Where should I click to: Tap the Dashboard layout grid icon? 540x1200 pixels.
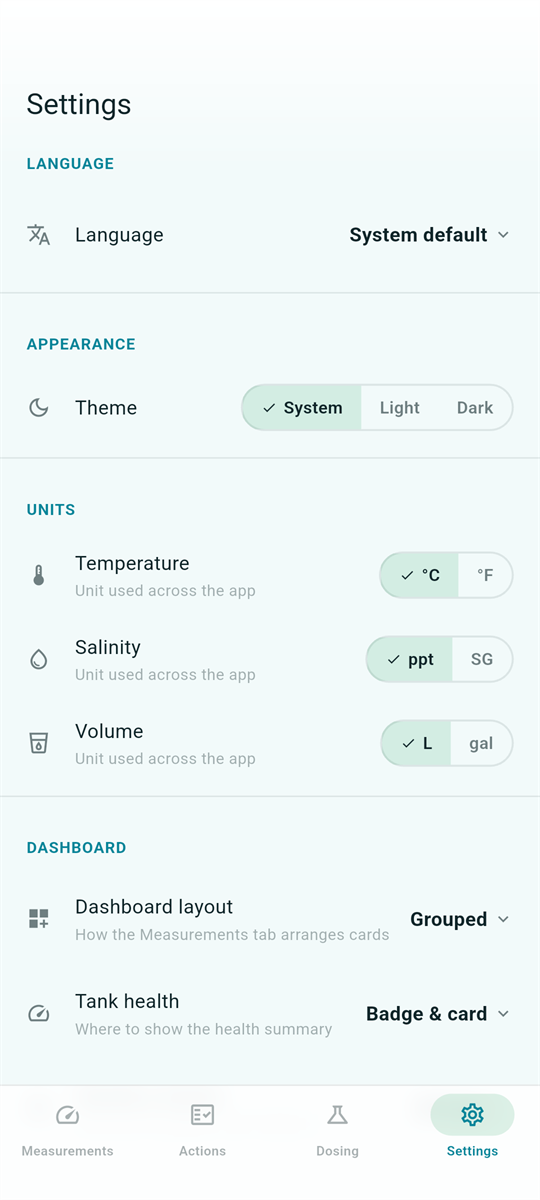39,919
